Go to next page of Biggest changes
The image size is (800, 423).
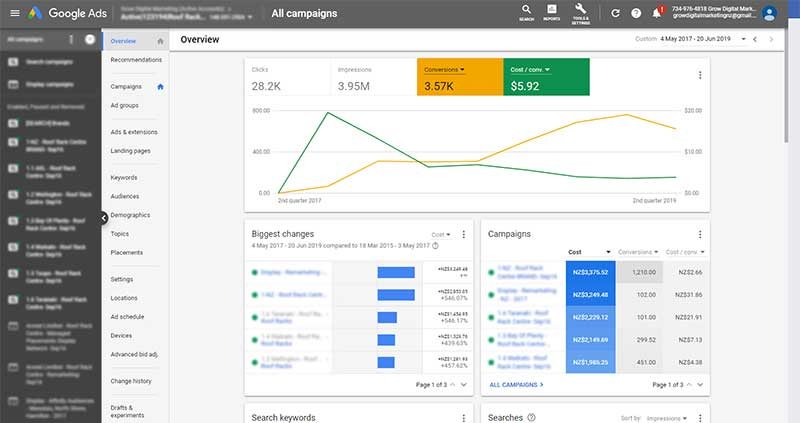[x=464, y=385]
